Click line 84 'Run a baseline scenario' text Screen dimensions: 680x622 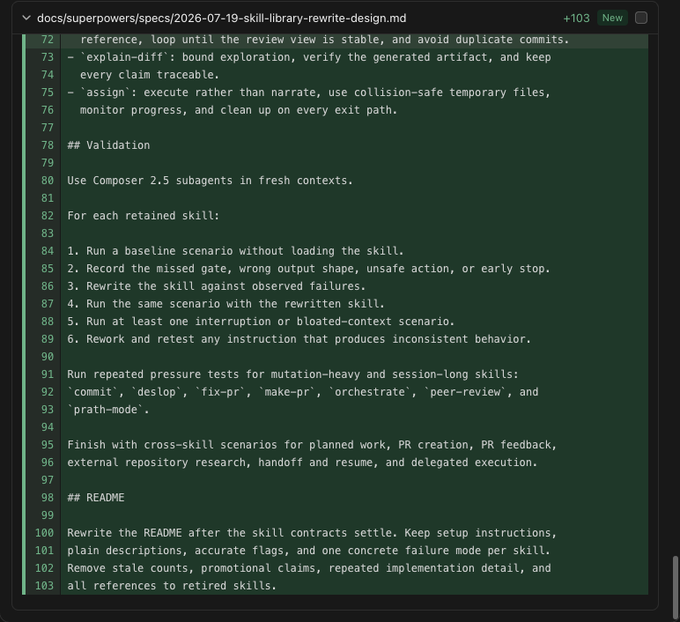click(x=235, y=251)
